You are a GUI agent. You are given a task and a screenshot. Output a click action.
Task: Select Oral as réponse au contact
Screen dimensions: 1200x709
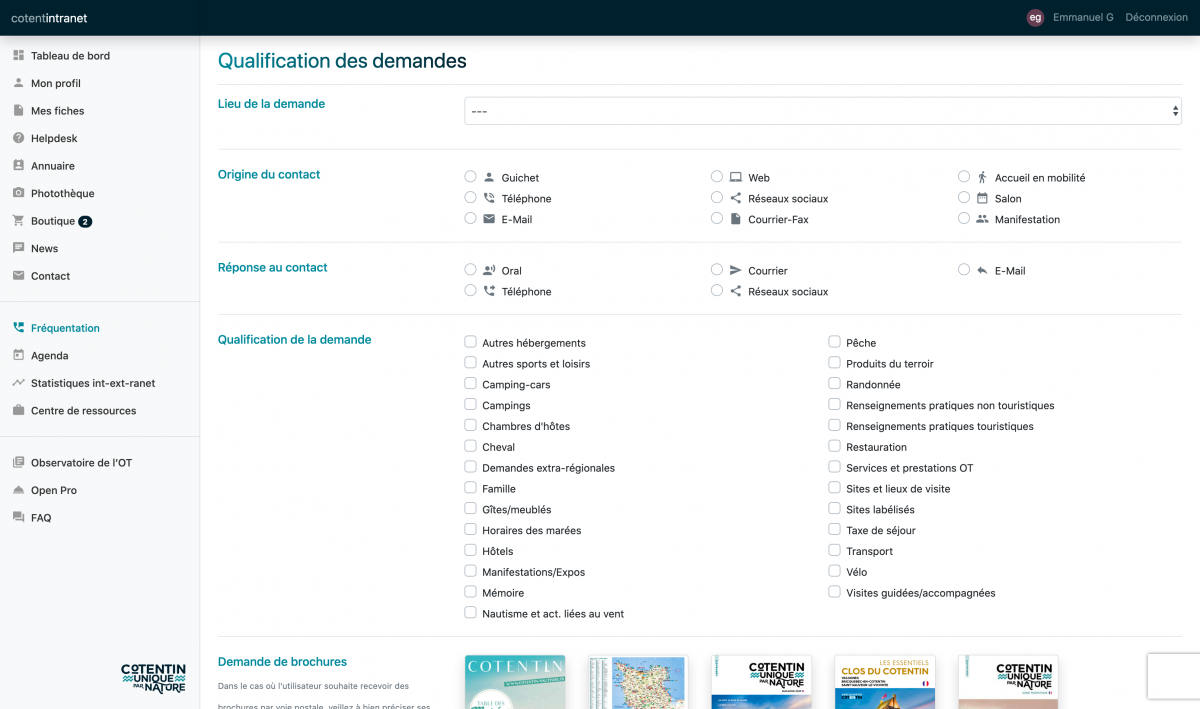tap(471, 270)
